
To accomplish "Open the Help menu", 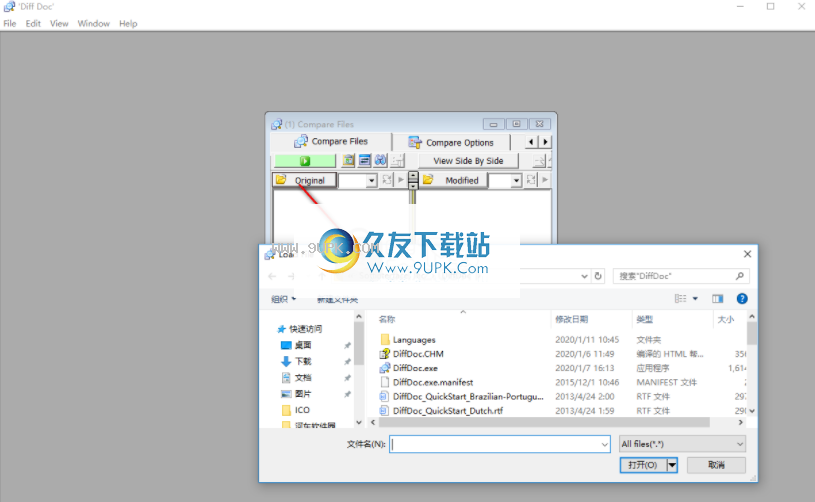I will click(128, 23).
